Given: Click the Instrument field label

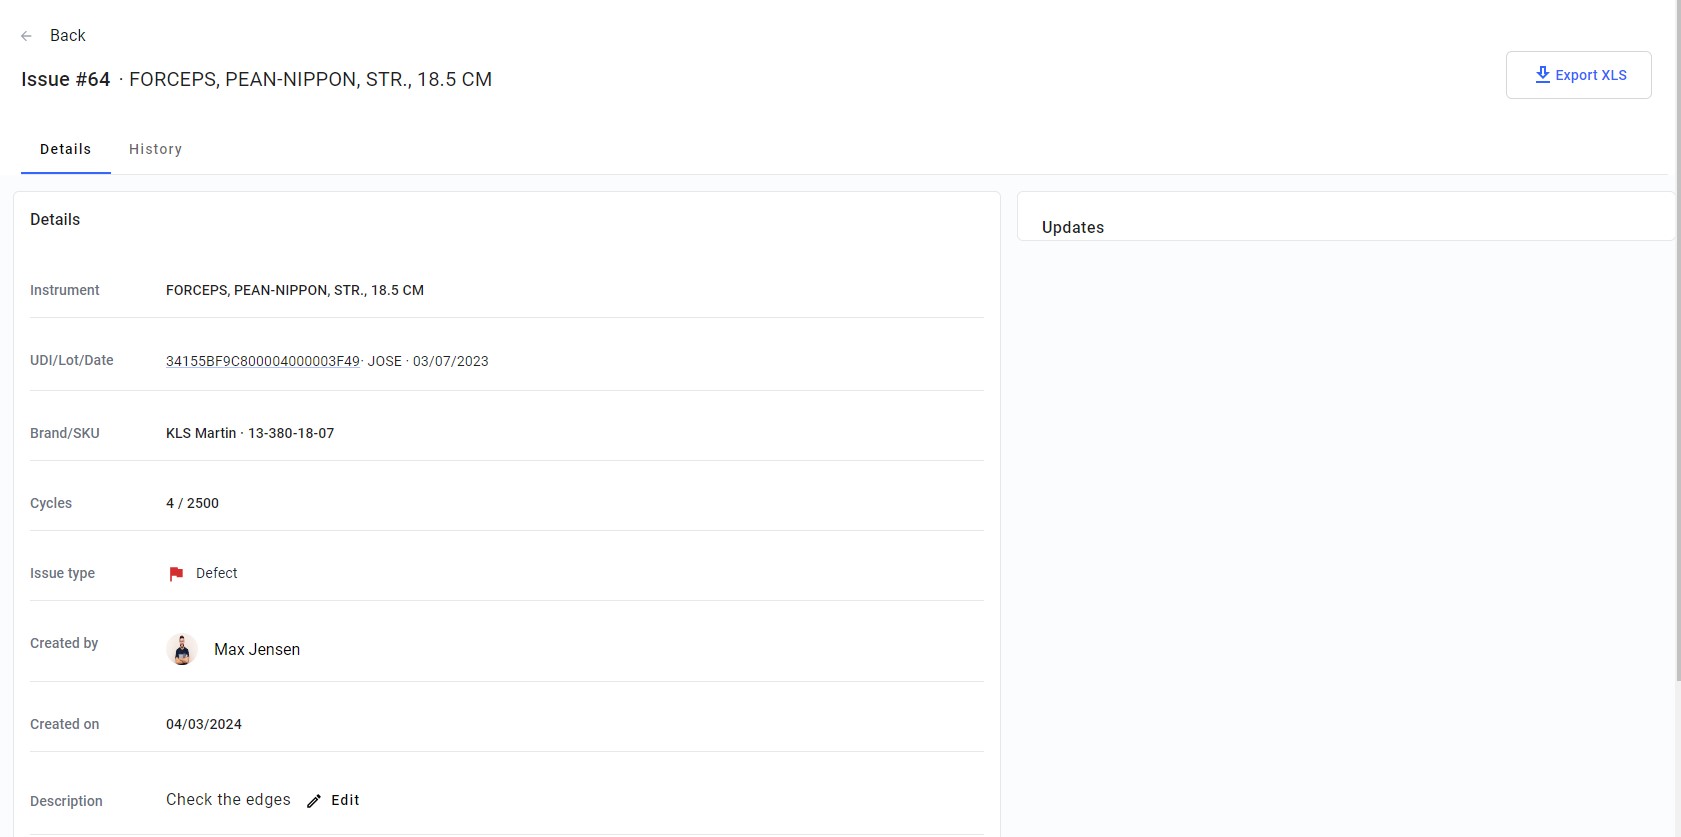Looking at the screenshot, I should [x=65, y=290].
